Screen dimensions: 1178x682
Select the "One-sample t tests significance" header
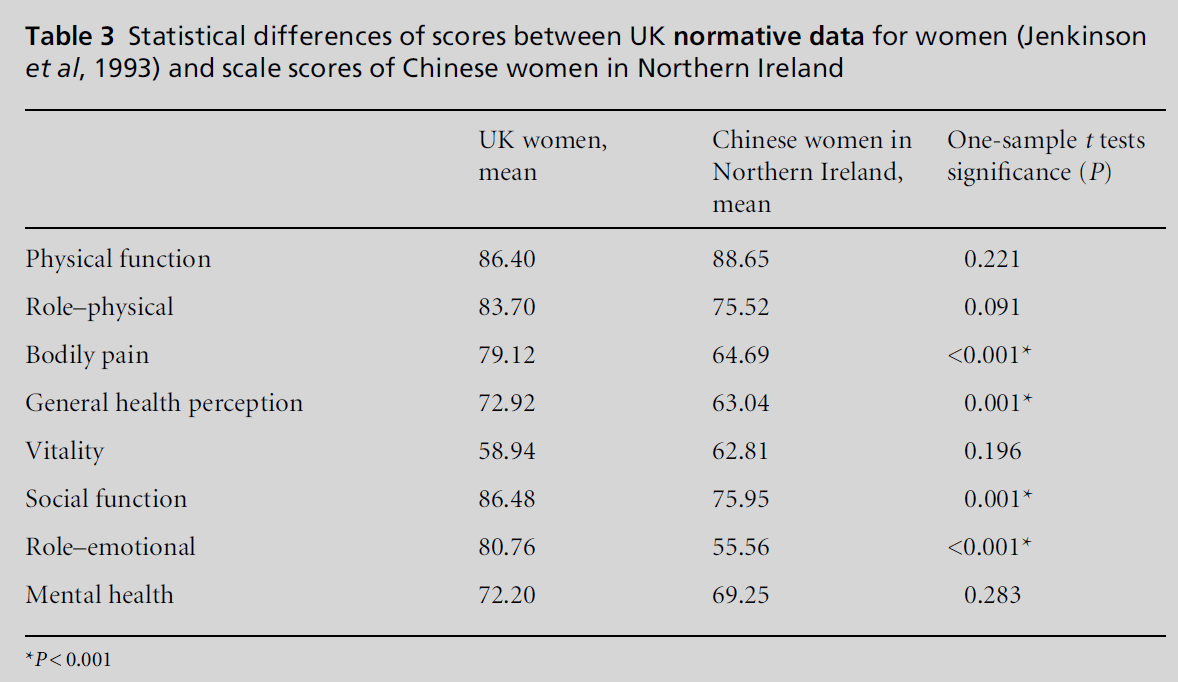click(1045, 156)
